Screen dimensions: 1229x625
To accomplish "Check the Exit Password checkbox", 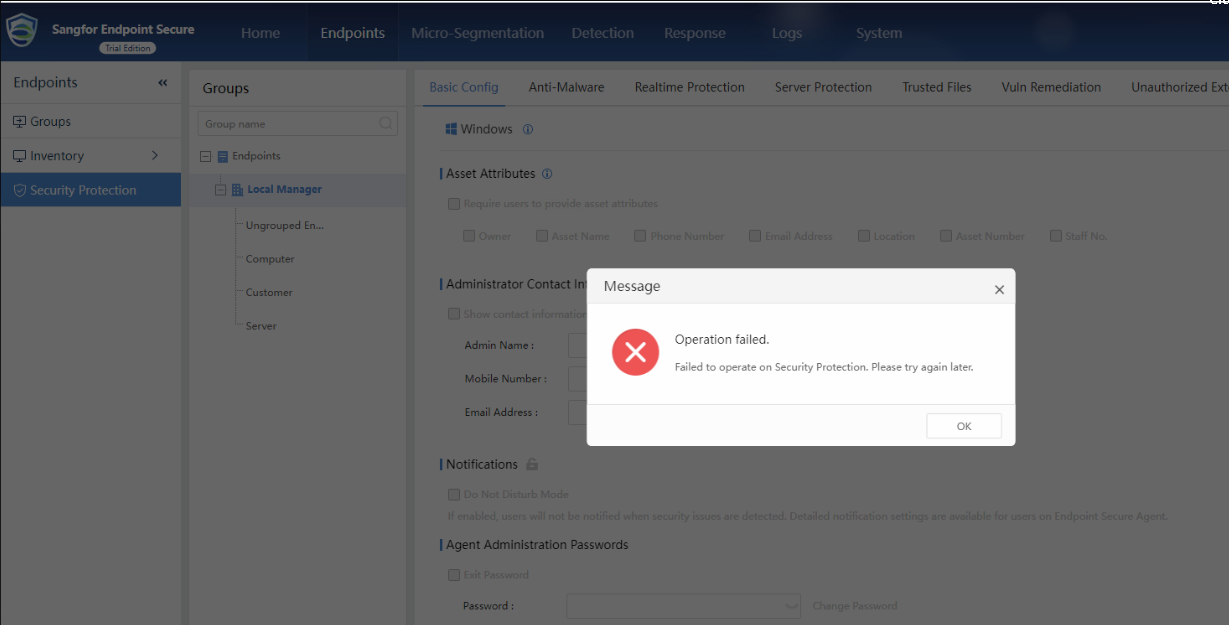I will tap(455, 575).
